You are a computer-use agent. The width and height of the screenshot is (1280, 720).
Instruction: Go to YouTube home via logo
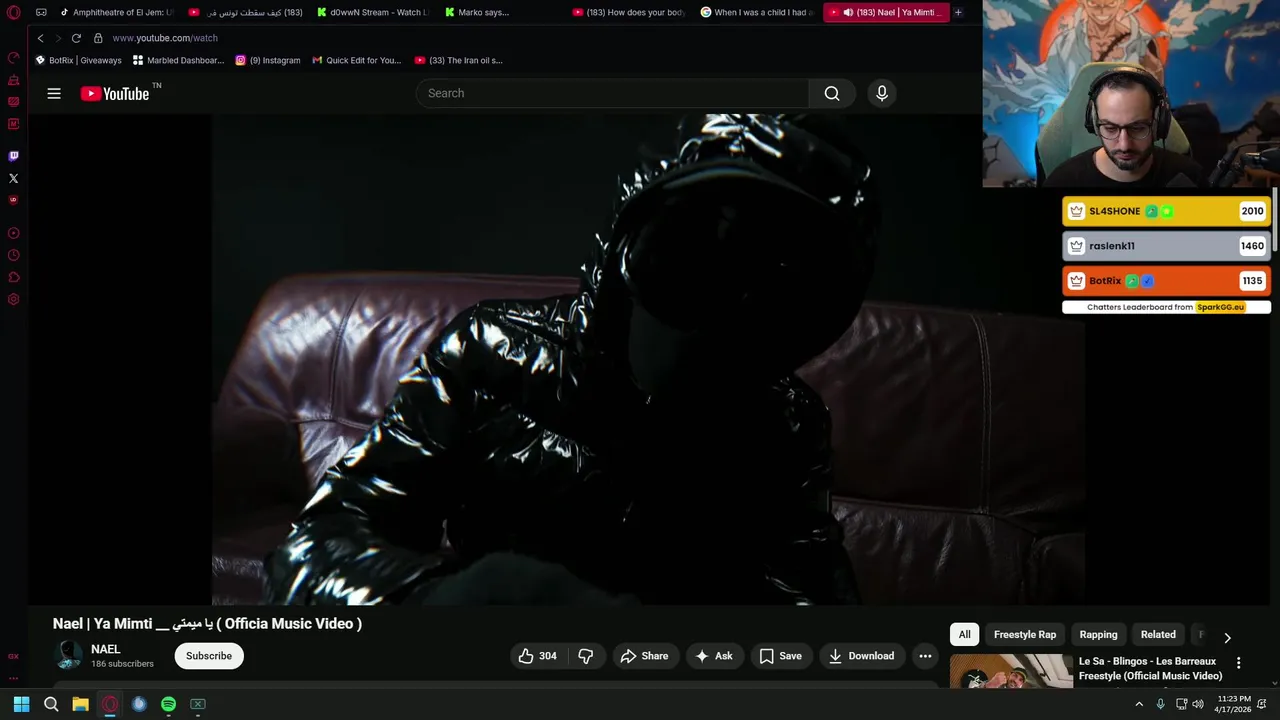115,93
